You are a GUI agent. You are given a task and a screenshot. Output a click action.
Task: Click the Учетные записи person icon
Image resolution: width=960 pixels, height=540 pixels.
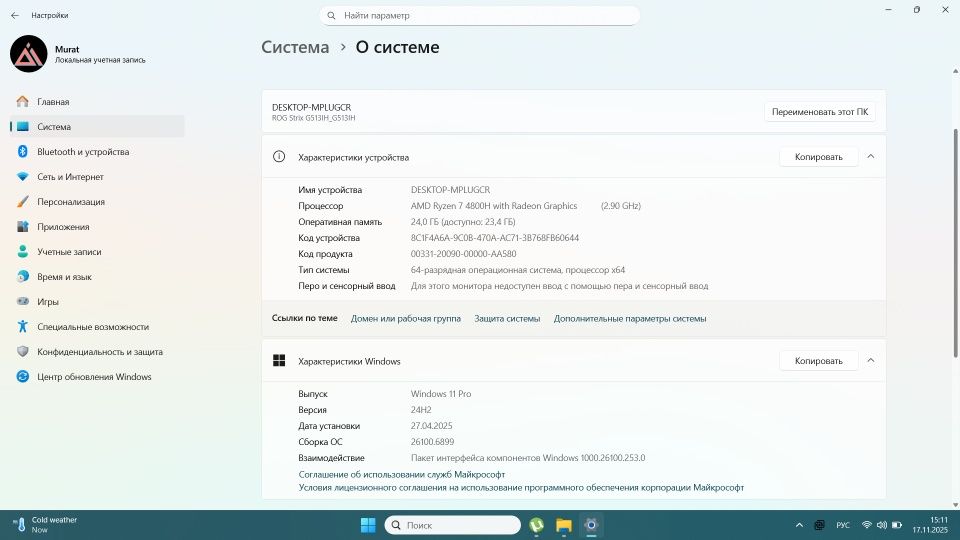point(23,252)
